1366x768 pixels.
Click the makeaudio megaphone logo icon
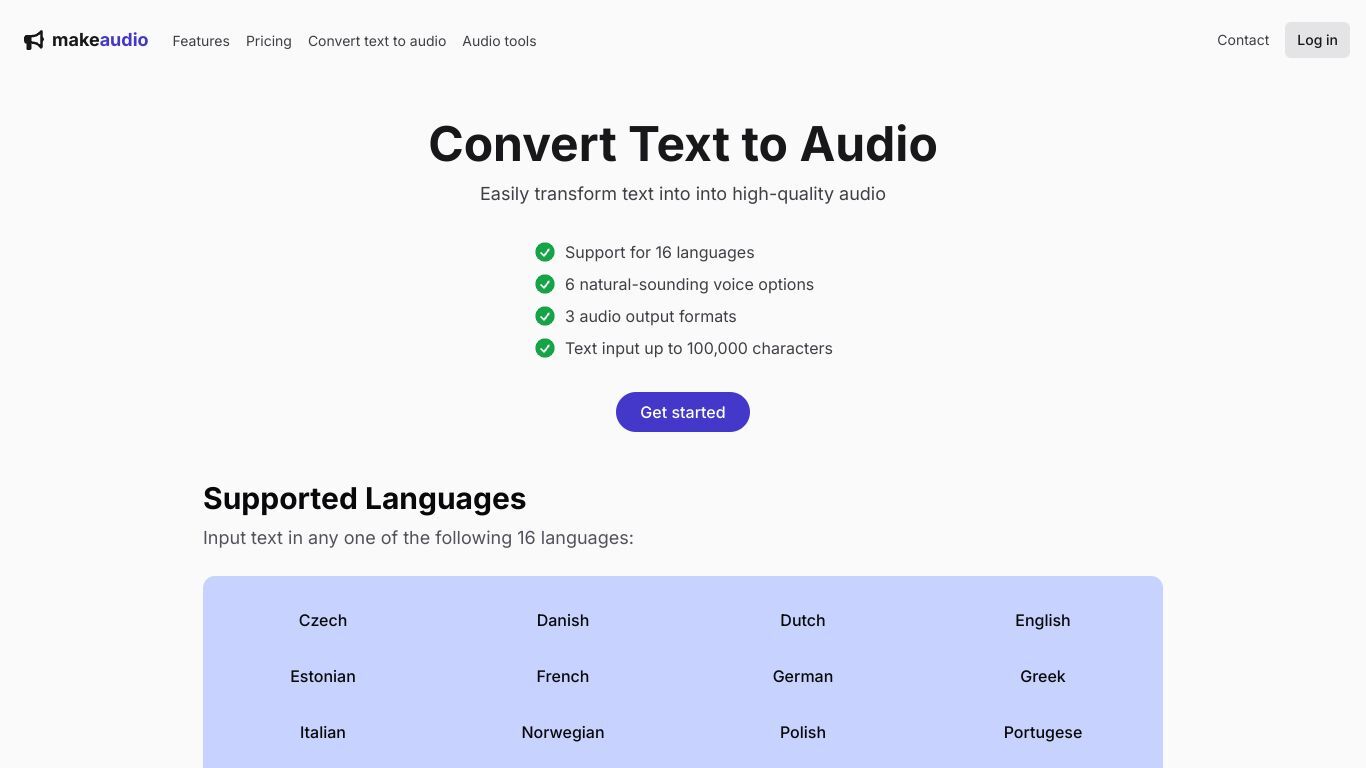pyautogui.click(x=34, y=40)
